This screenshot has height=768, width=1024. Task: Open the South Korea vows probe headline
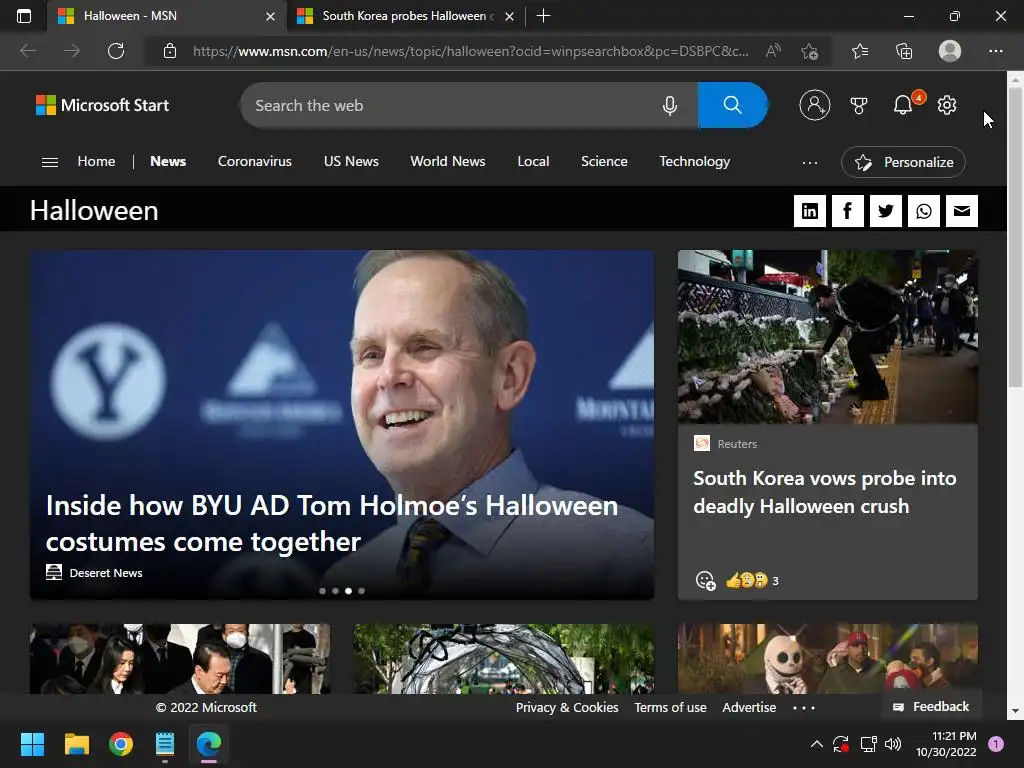(824, 492)
